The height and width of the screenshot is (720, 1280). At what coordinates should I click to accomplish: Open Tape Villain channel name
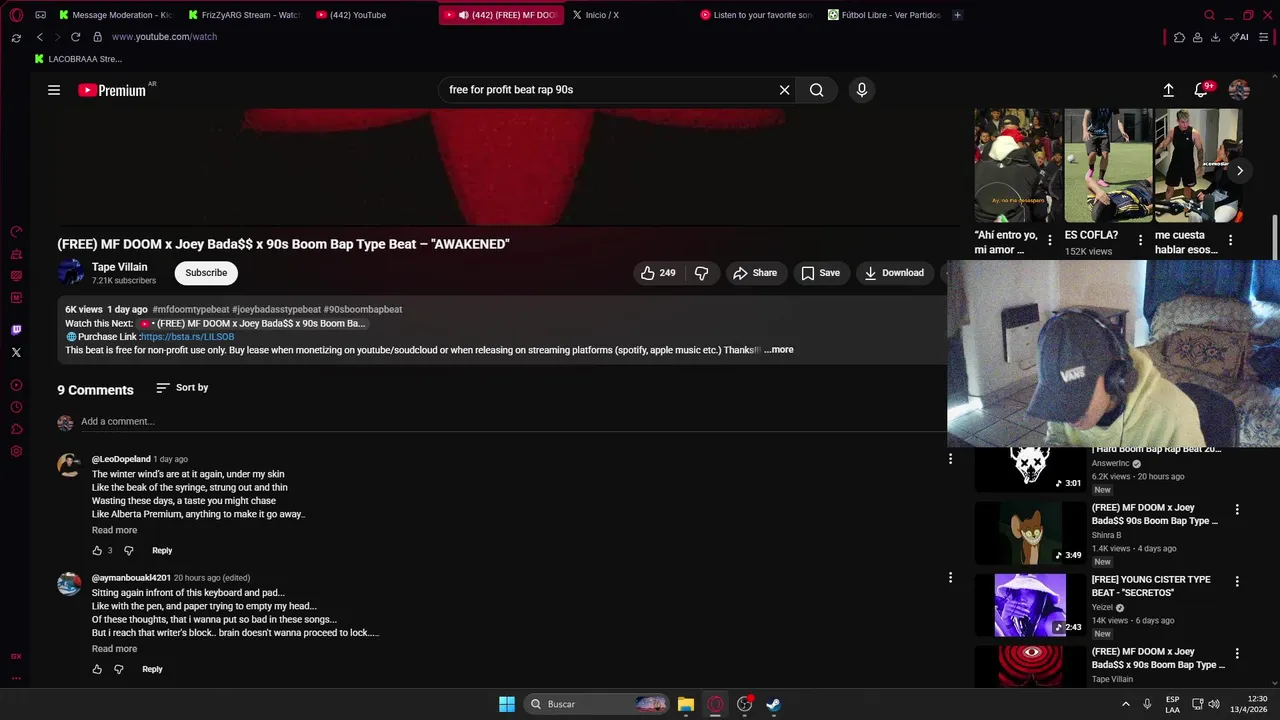coord(119,267)
